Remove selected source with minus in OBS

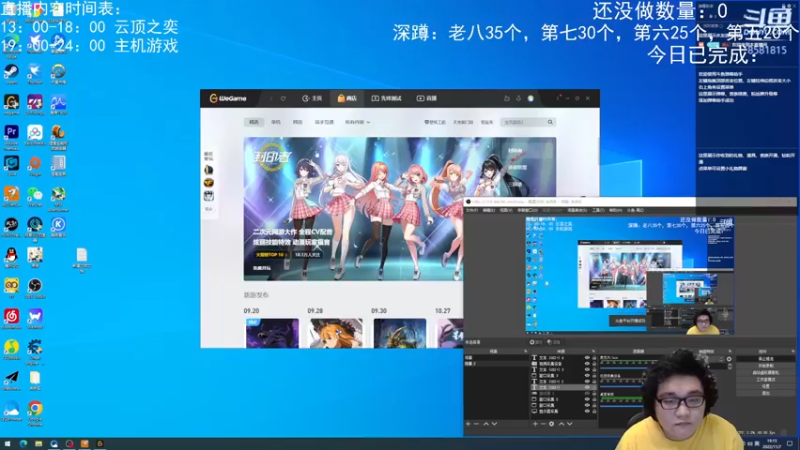pos(543,423)
